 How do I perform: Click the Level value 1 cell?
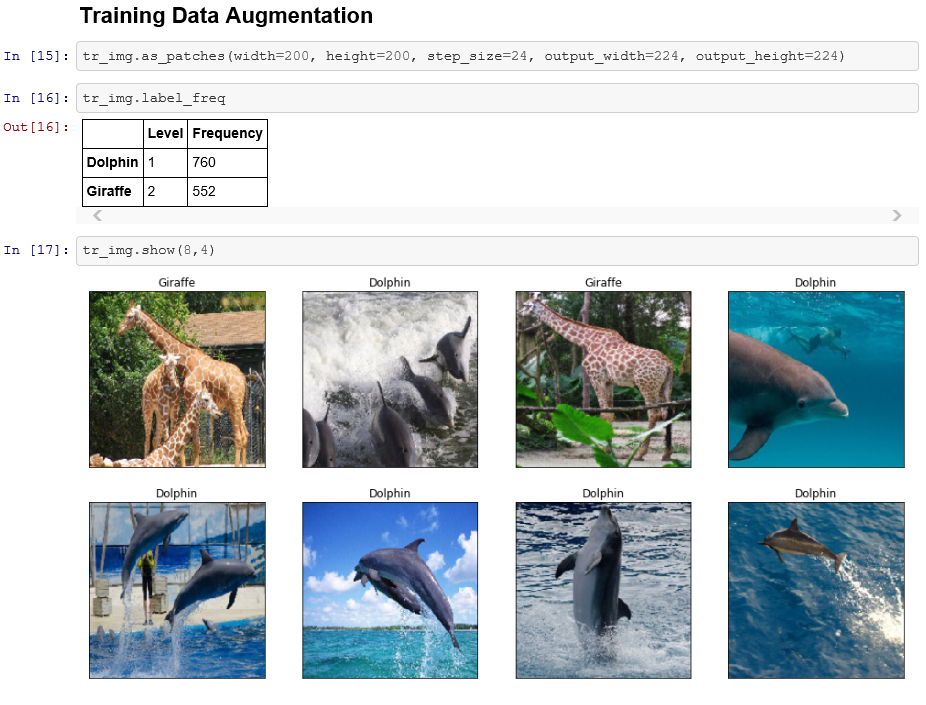tap(165, 162)
